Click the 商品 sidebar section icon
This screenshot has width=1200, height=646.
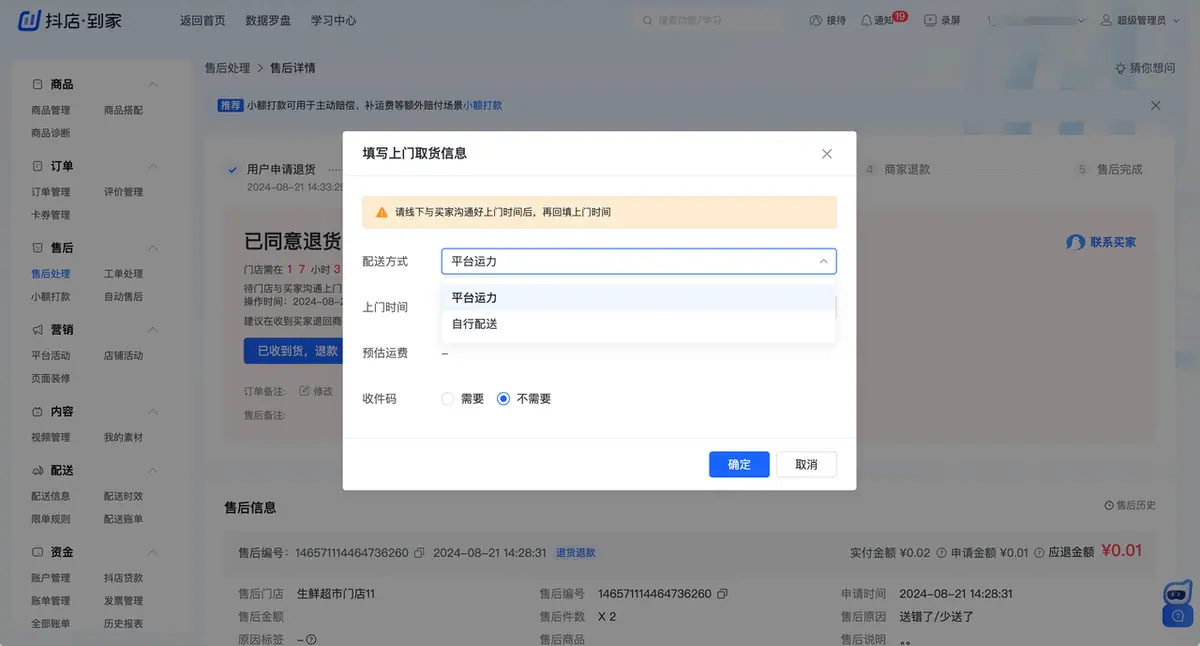click(x=37, y=85)
